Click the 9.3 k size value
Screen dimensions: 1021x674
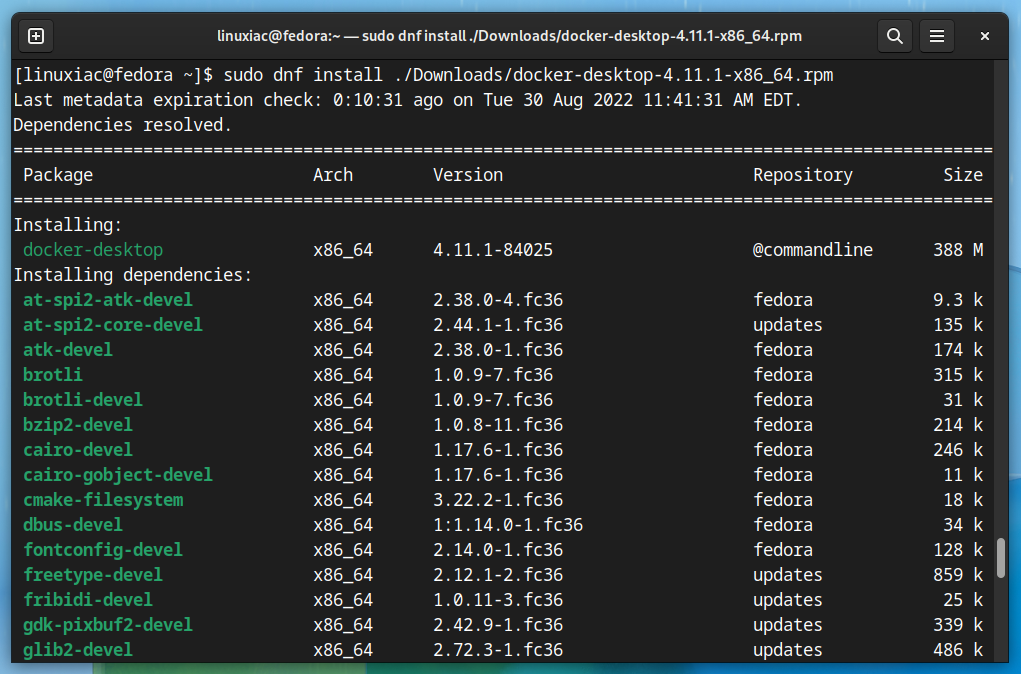(958, 300)
